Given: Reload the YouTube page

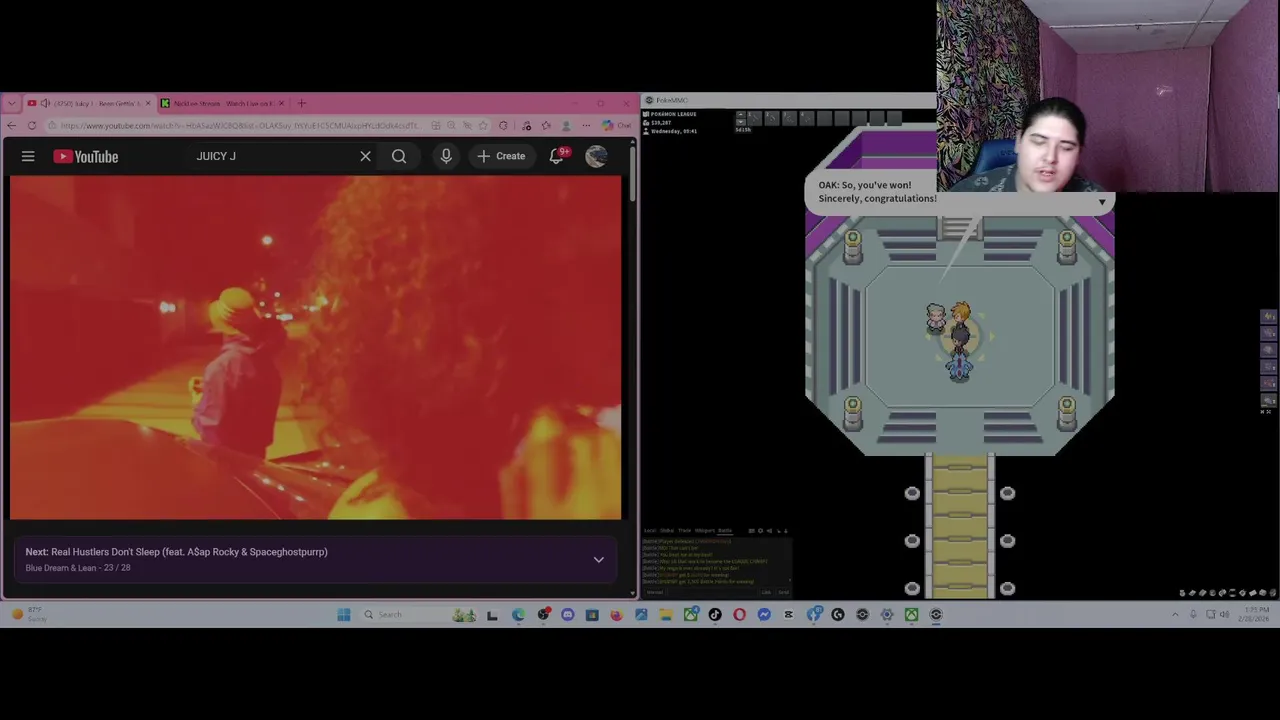Looking at the screenshot, I should pos(32,125).
